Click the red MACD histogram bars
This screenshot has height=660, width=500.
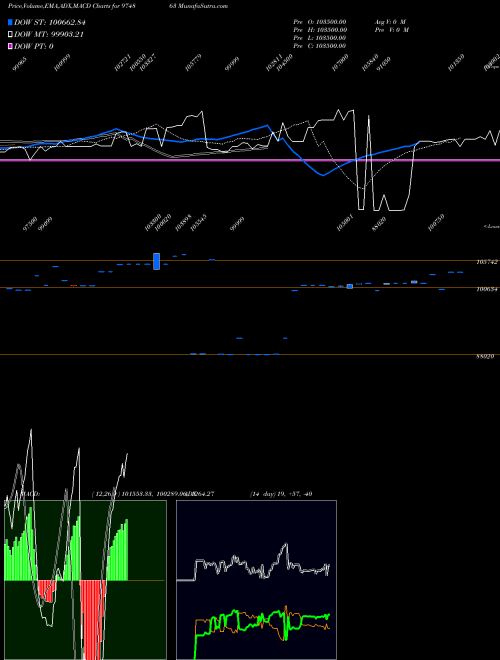pos(92,619)
